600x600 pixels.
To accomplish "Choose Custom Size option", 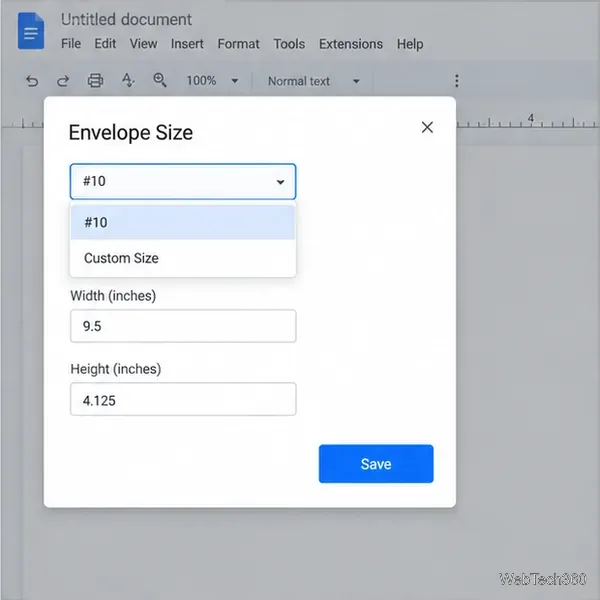I will [x=183, y=258].
